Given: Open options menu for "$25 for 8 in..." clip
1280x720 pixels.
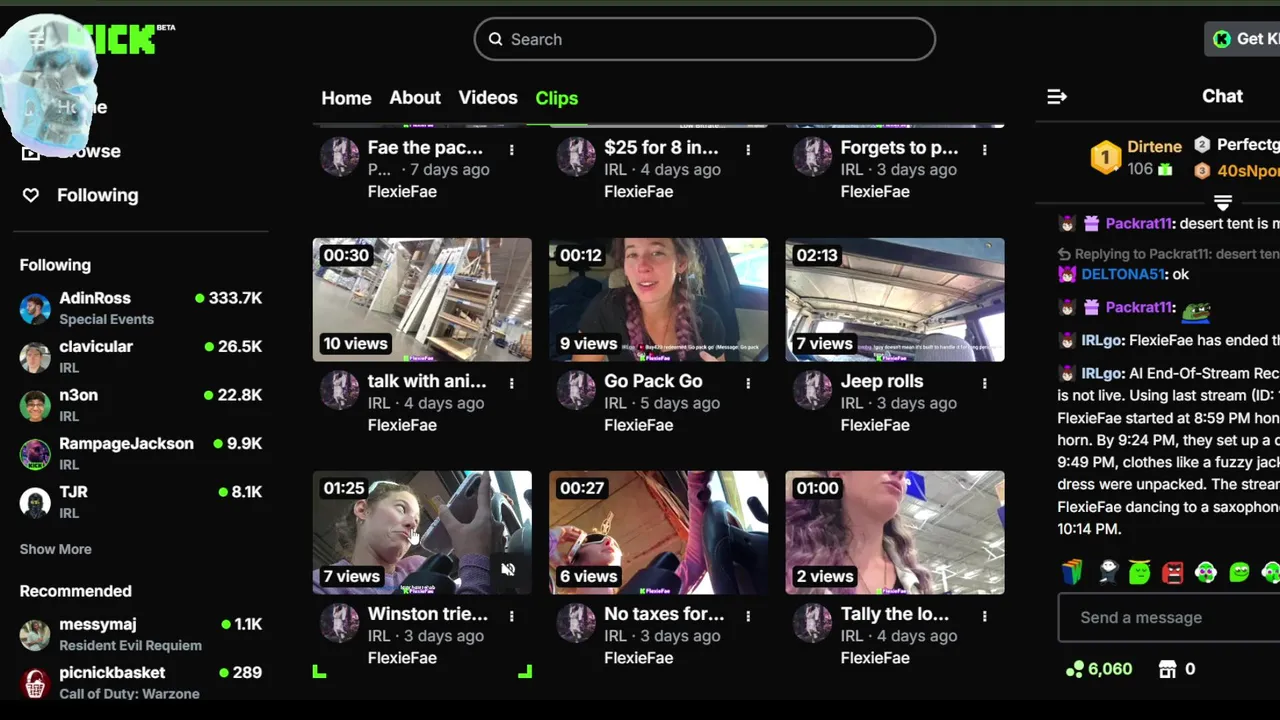Looking at the screenshot, I should click(748, 149).
